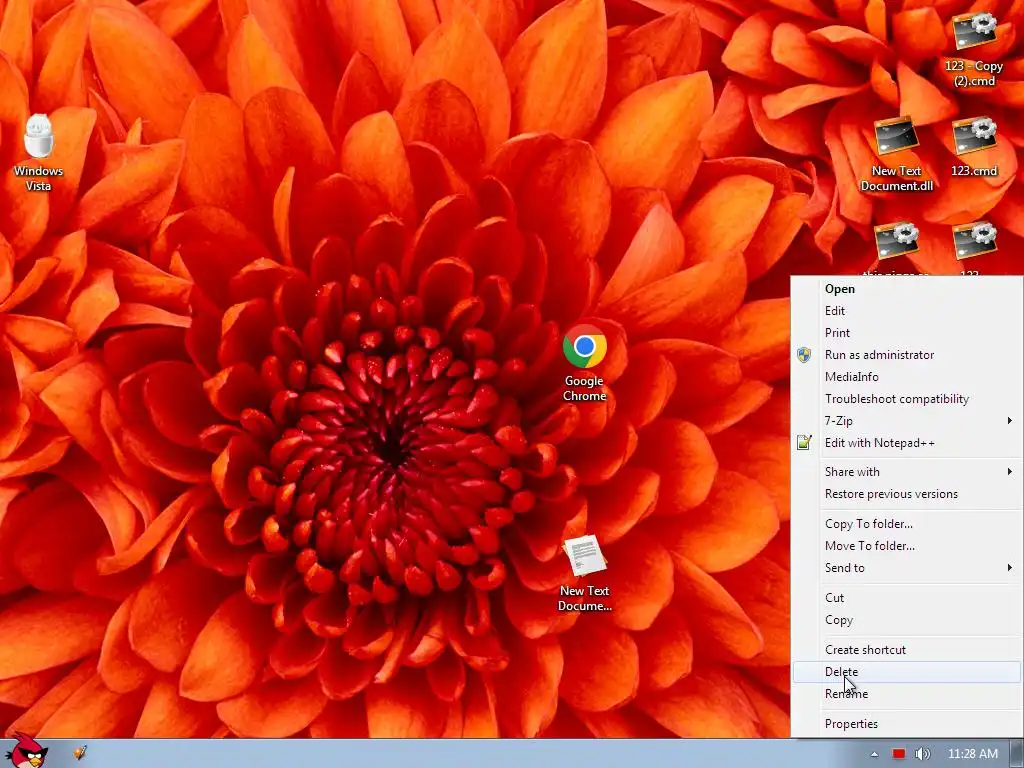Choose MediaInfo from the context menu
The height and width of the screenshot is (768, 1024).
(907, 377)
